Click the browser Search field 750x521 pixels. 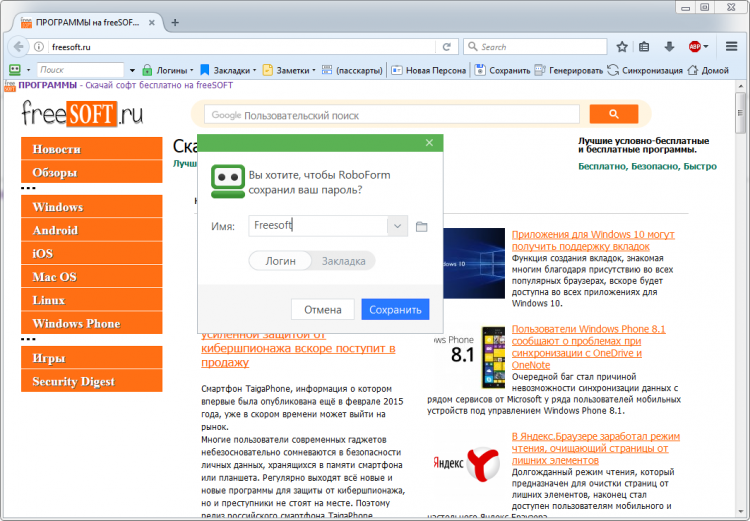(535, 47)
